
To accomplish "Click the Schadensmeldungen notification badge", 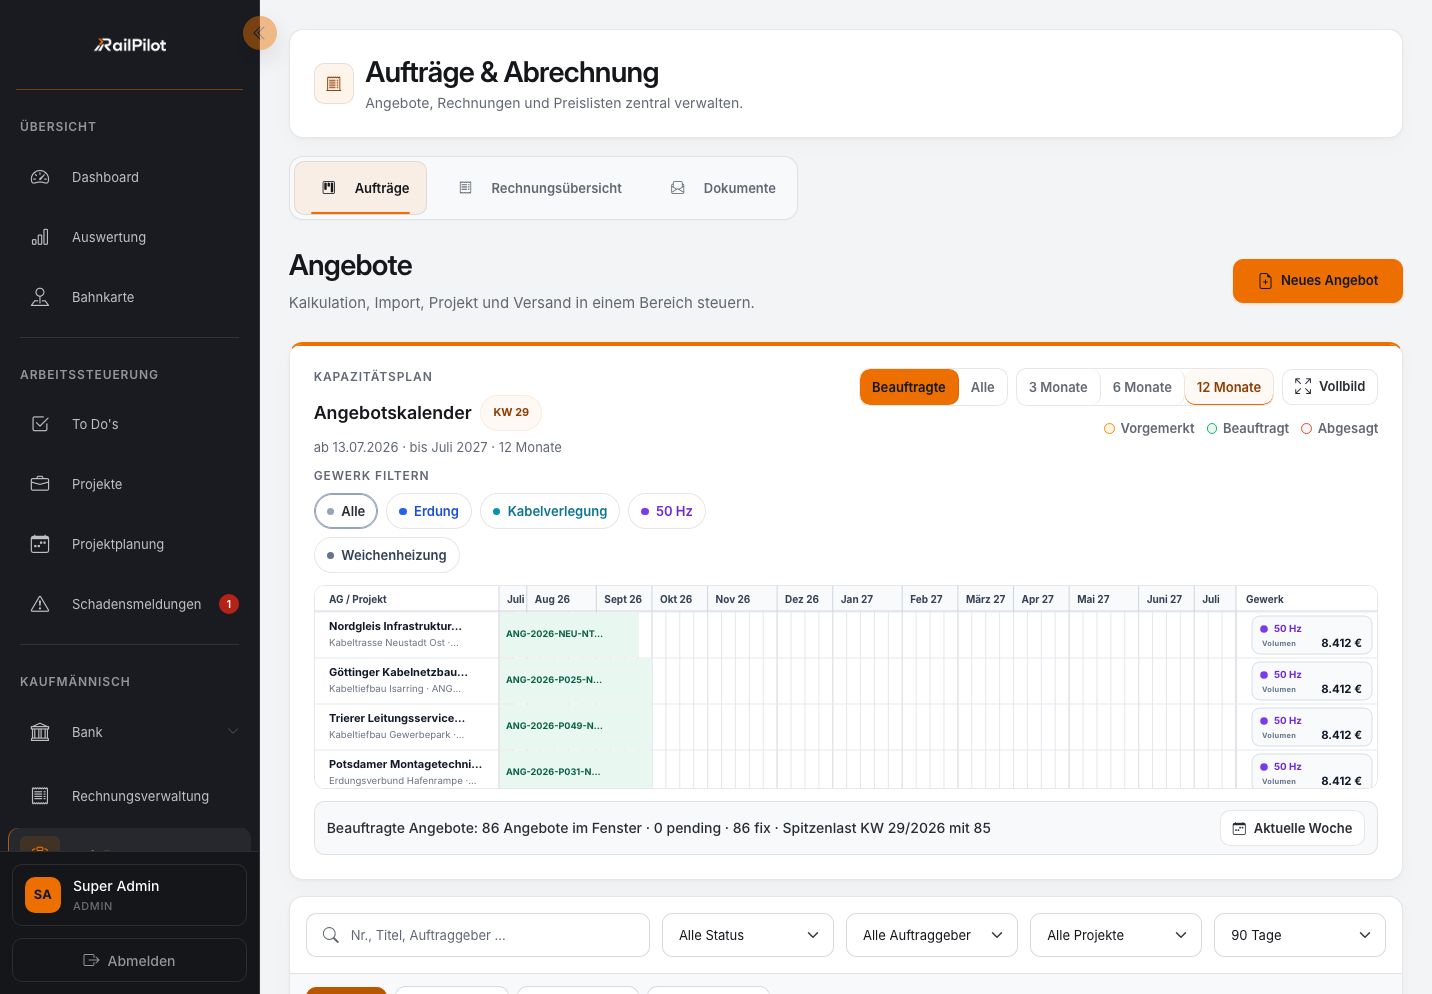I will pyautogui.click(x=229, y=604).
